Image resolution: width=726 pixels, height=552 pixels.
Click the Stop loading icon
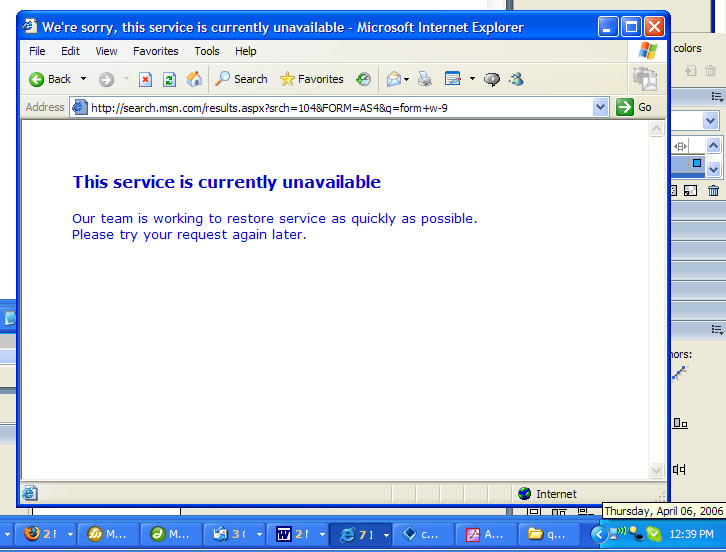[x=145, y=79]
